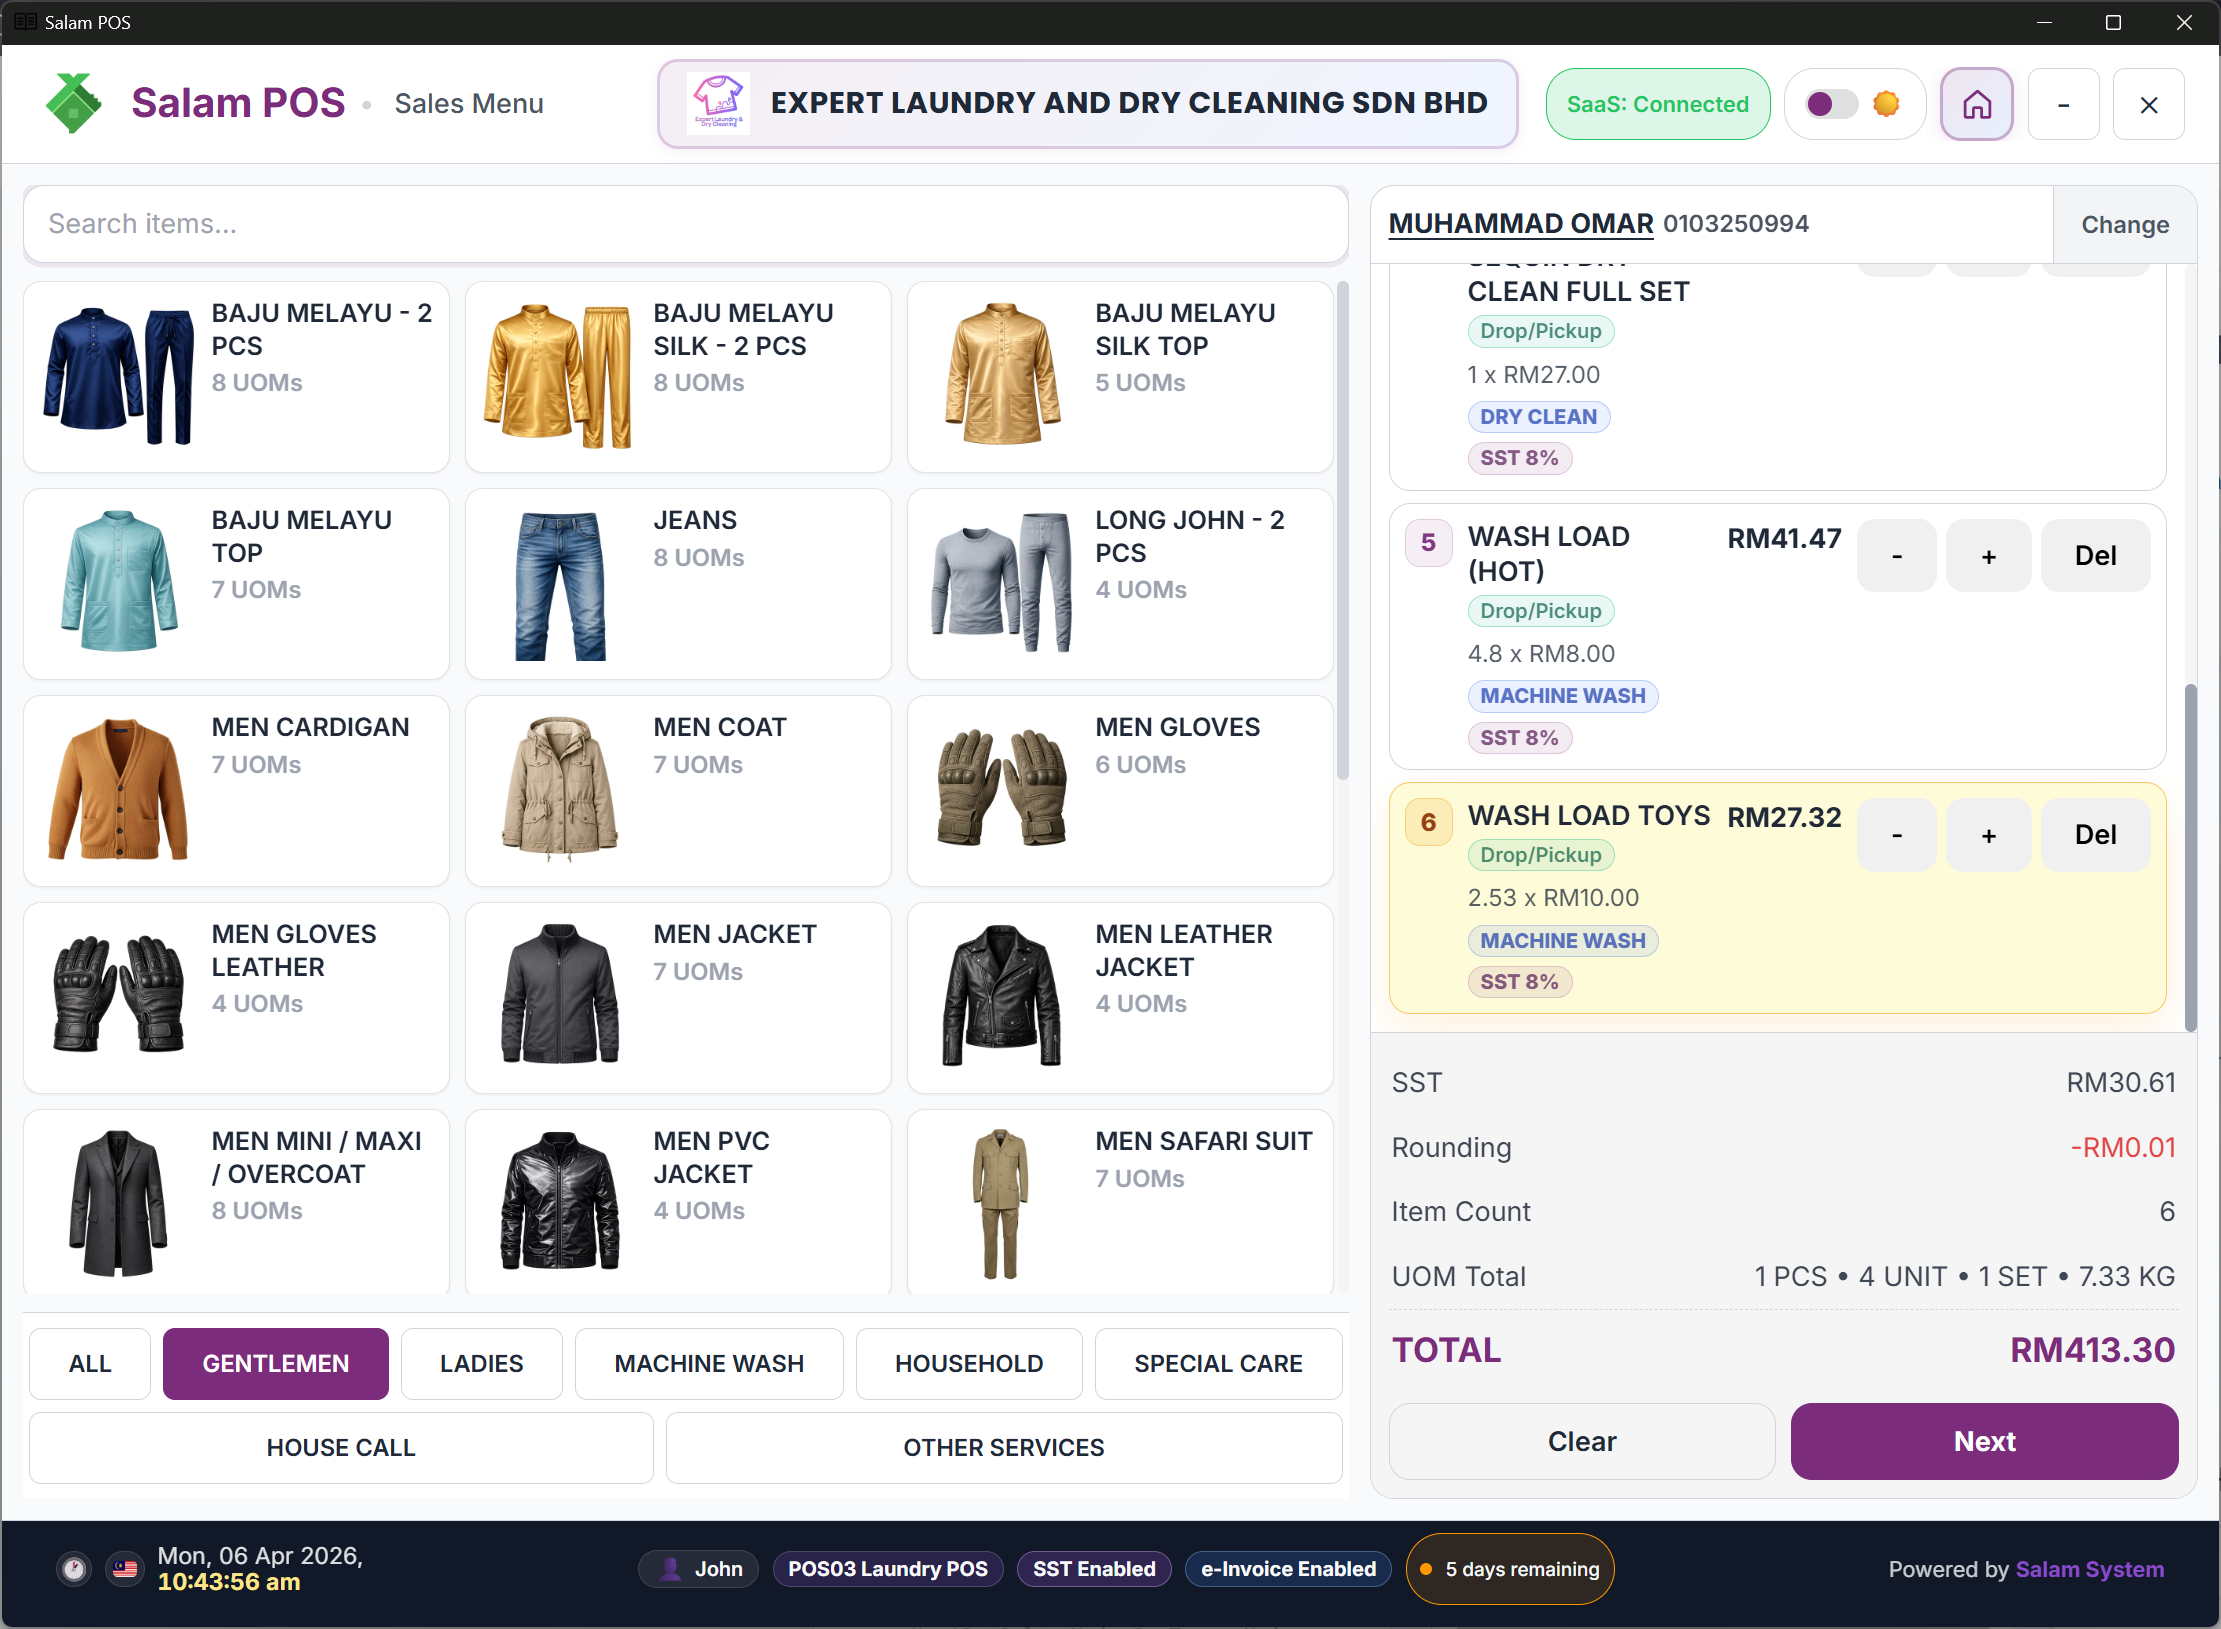
Task: Select the JEANS item card
Action: (x=678, y=584)
